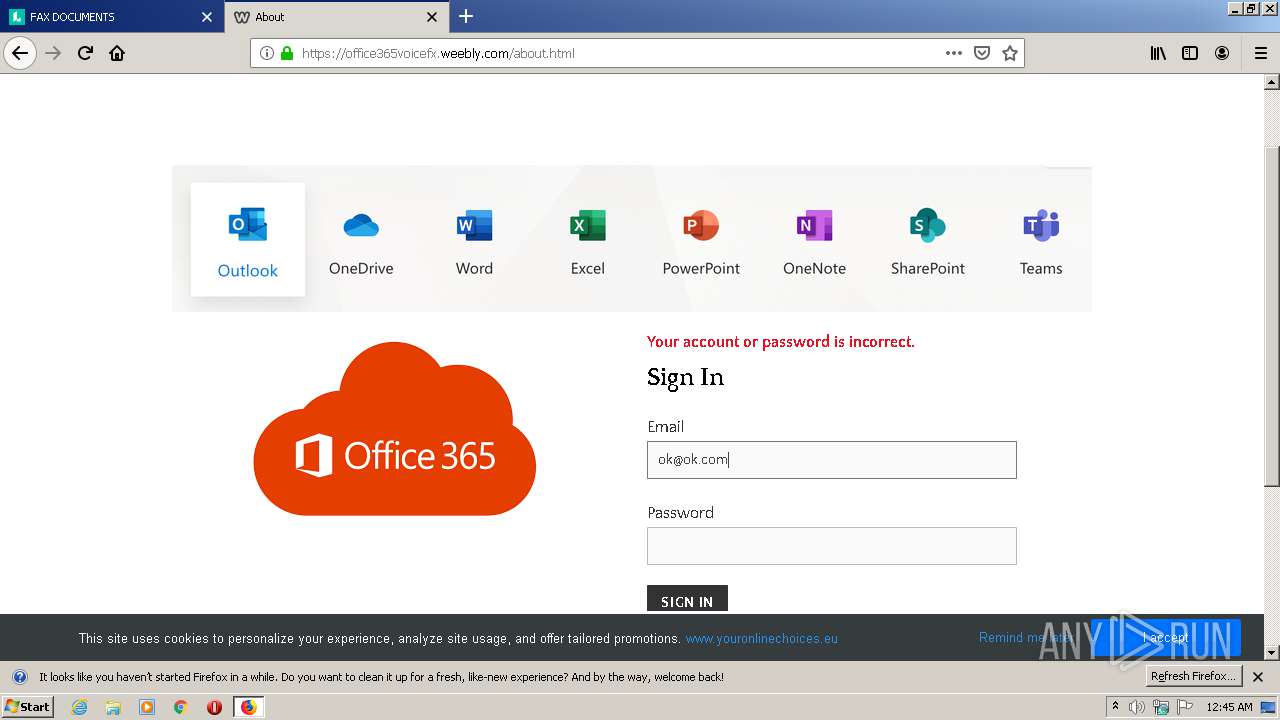The width and height of the screenshot is (1280, 720).
Task: Select the Firefox taskbar button
Action: (x=248, y=707)
